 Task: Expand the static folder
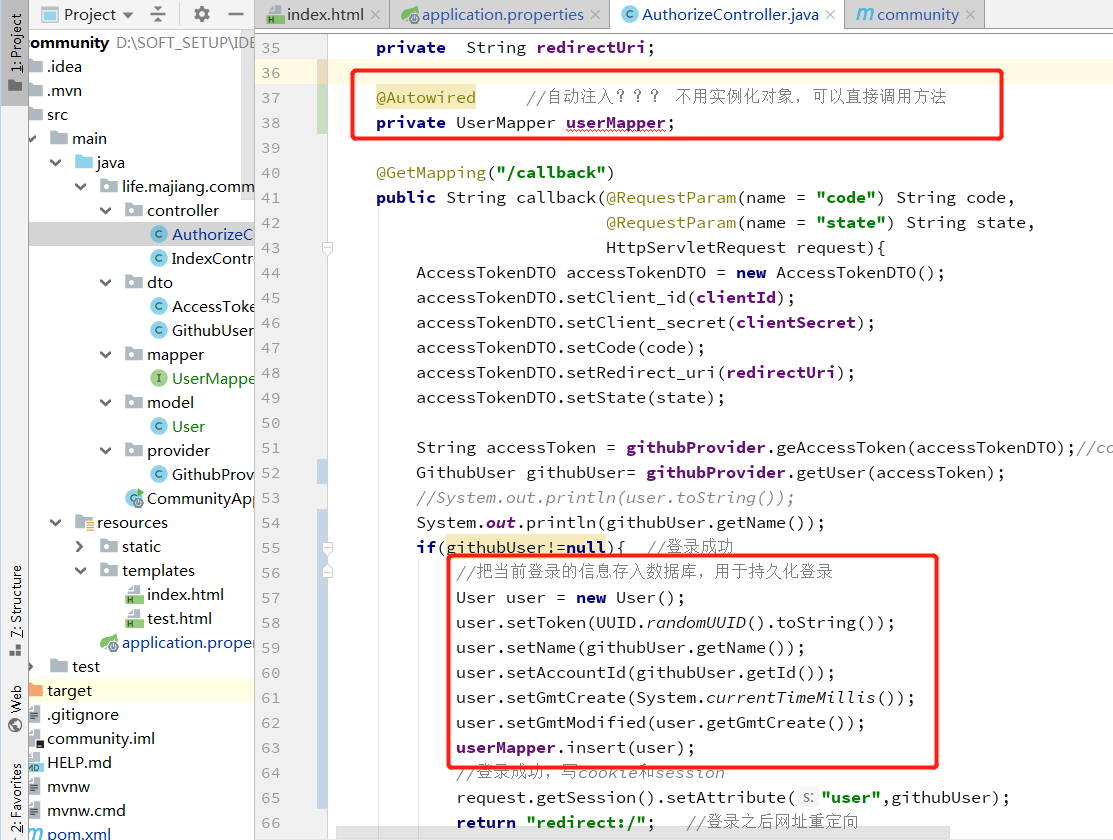point(80,547)
